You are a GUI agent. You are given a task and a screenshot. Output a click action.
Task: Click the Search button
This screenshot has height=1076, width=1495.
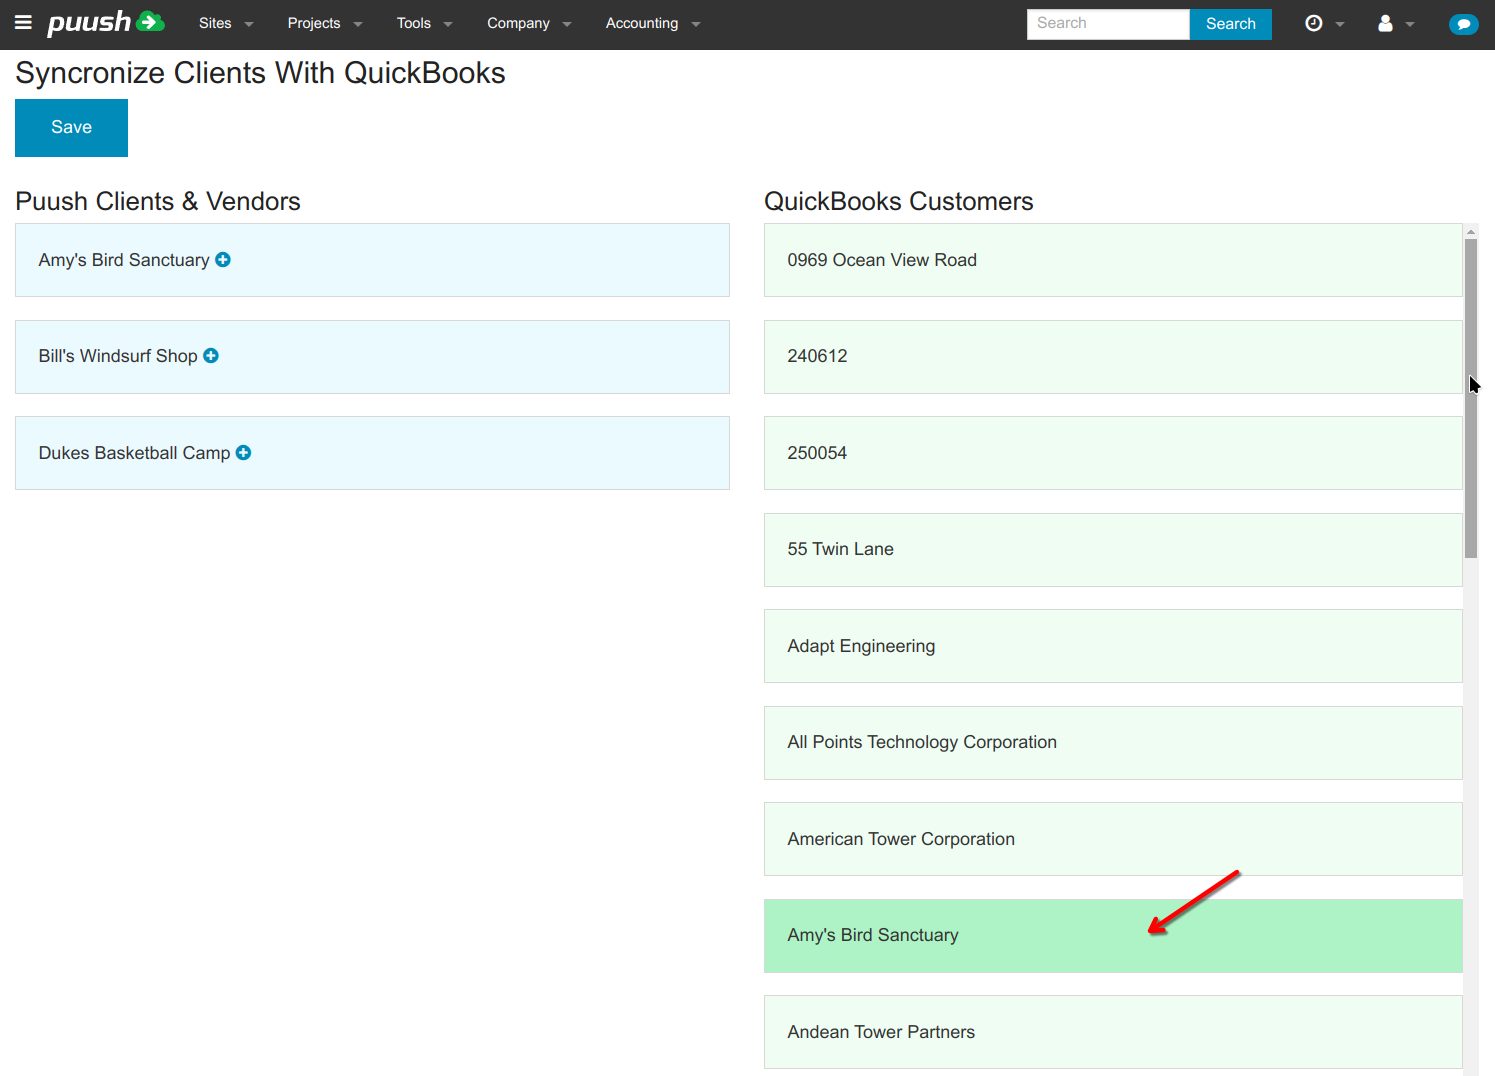[x=1230, y=24]
